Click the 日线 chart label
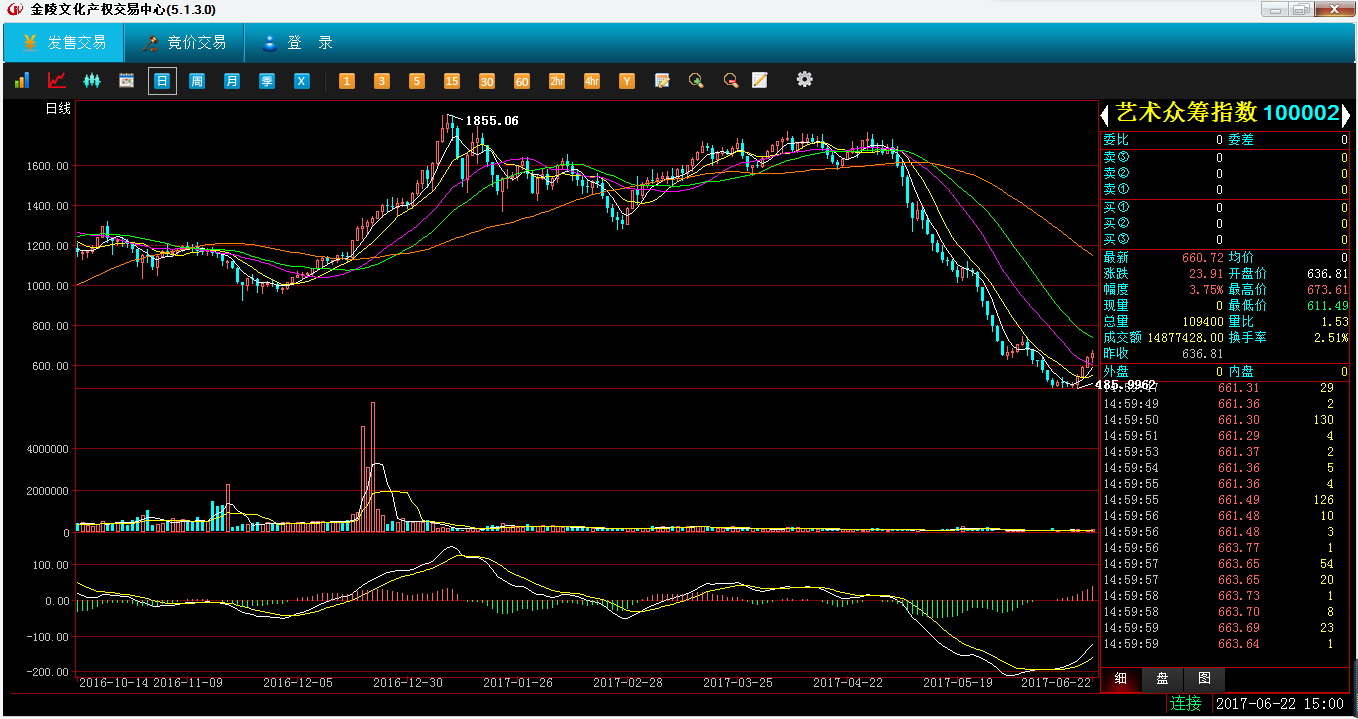 coord(59,109)
